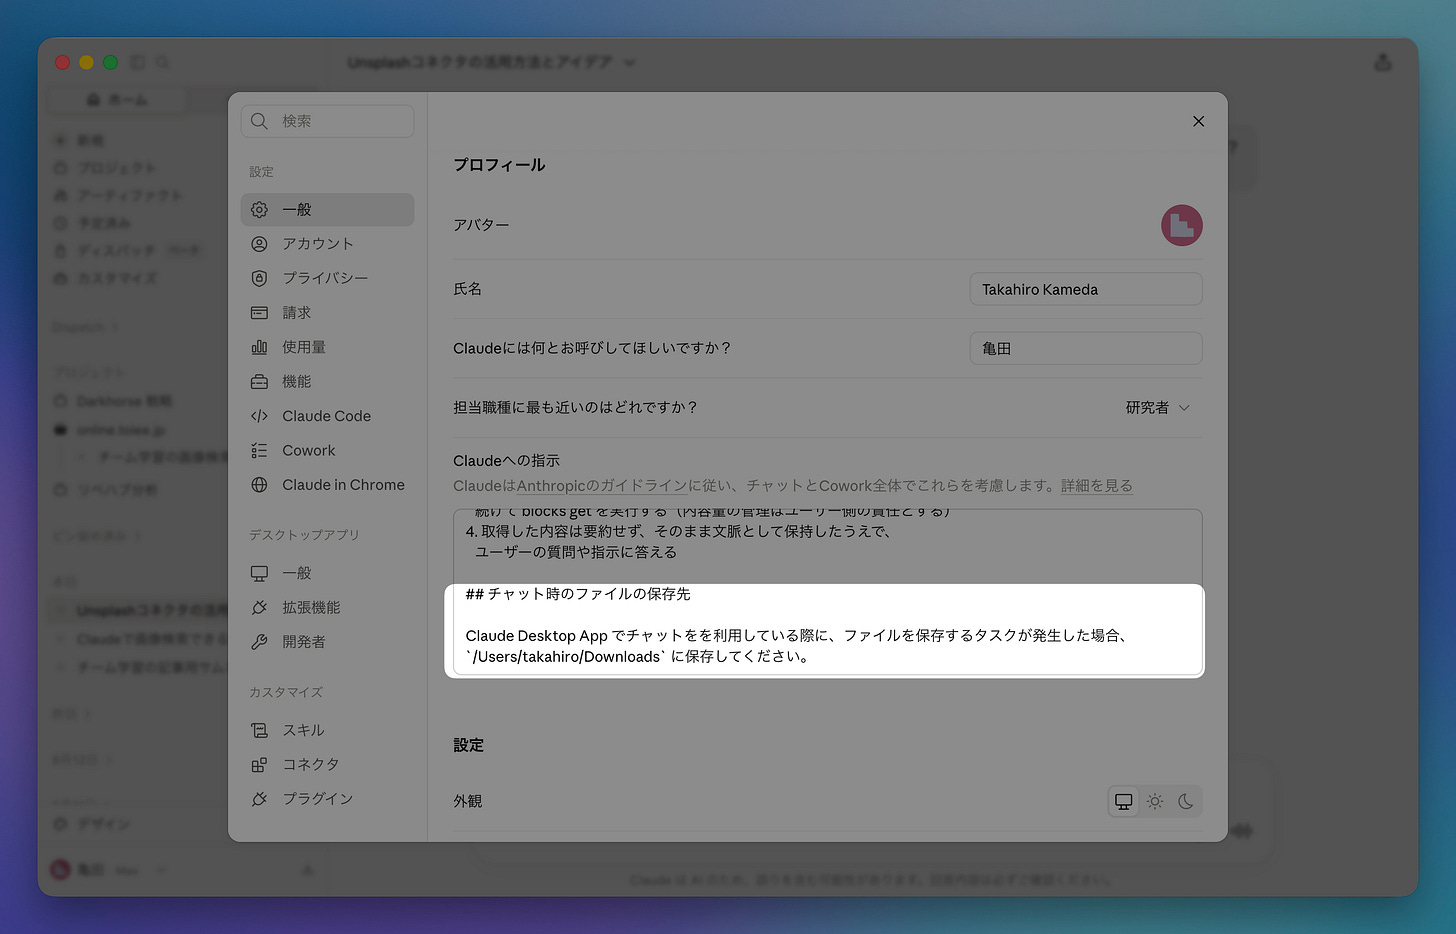The image size is (1456, 934).
Task: Click the profile avatar image
Action: [x=1181, y=225]
